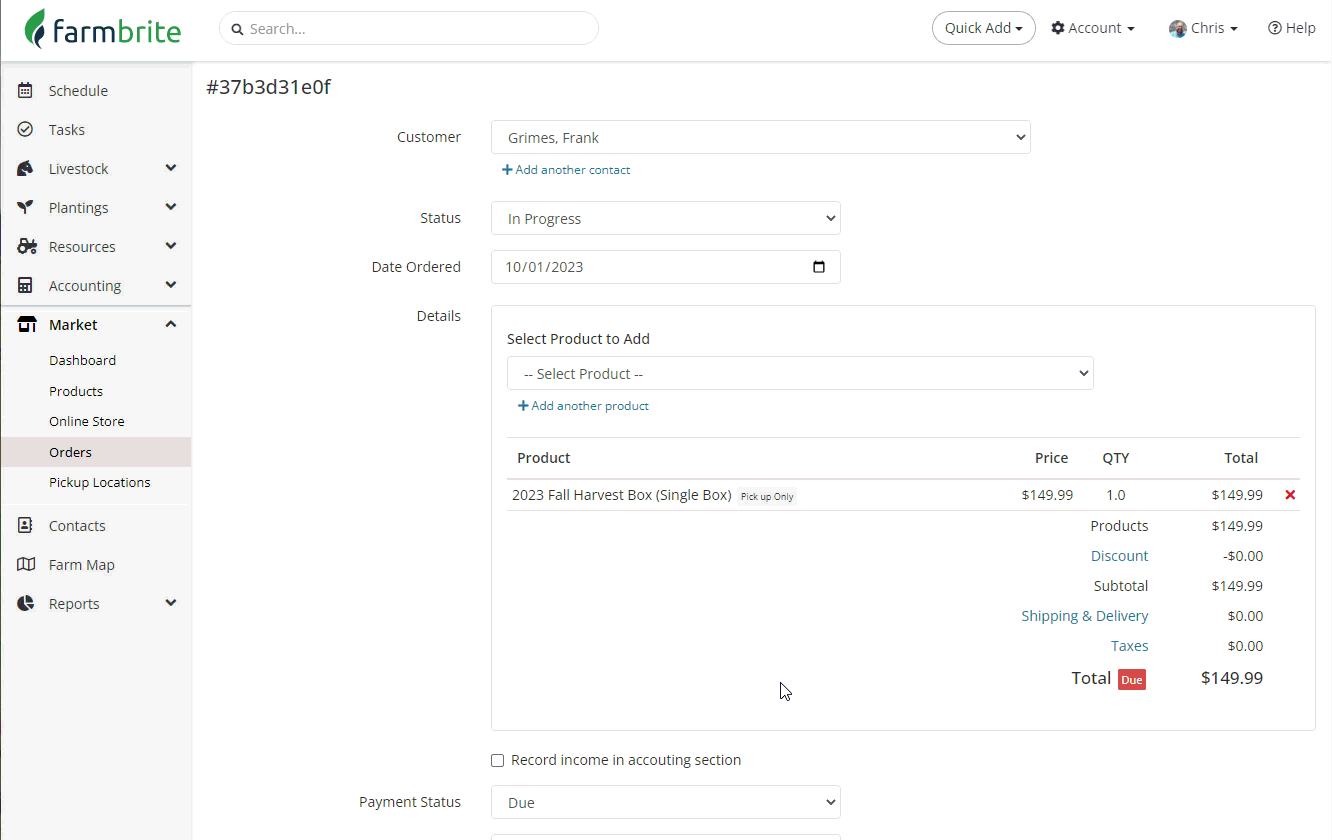The width and height of the screenshot is (1332, 840).
Task: Open the Select Product dropdown
Action: tap(799, 374)
